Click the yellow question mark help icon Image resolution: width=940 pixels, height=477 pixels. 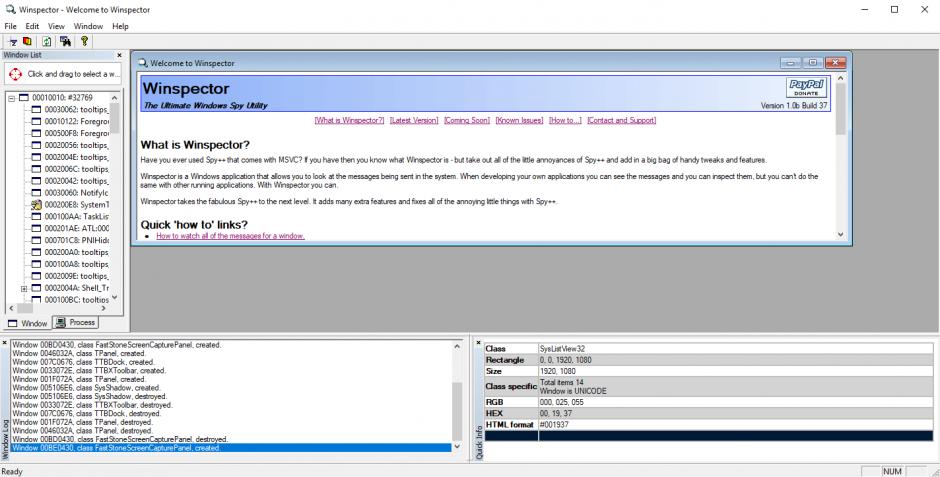click(x=85, y=41)
